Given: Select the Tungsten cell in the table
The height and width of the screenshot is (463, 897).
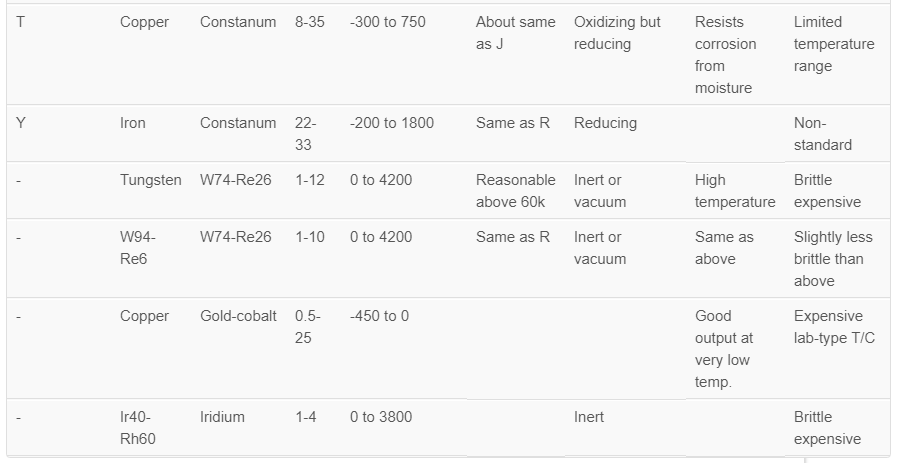Looking at the screenshot, I should point(151,180).
